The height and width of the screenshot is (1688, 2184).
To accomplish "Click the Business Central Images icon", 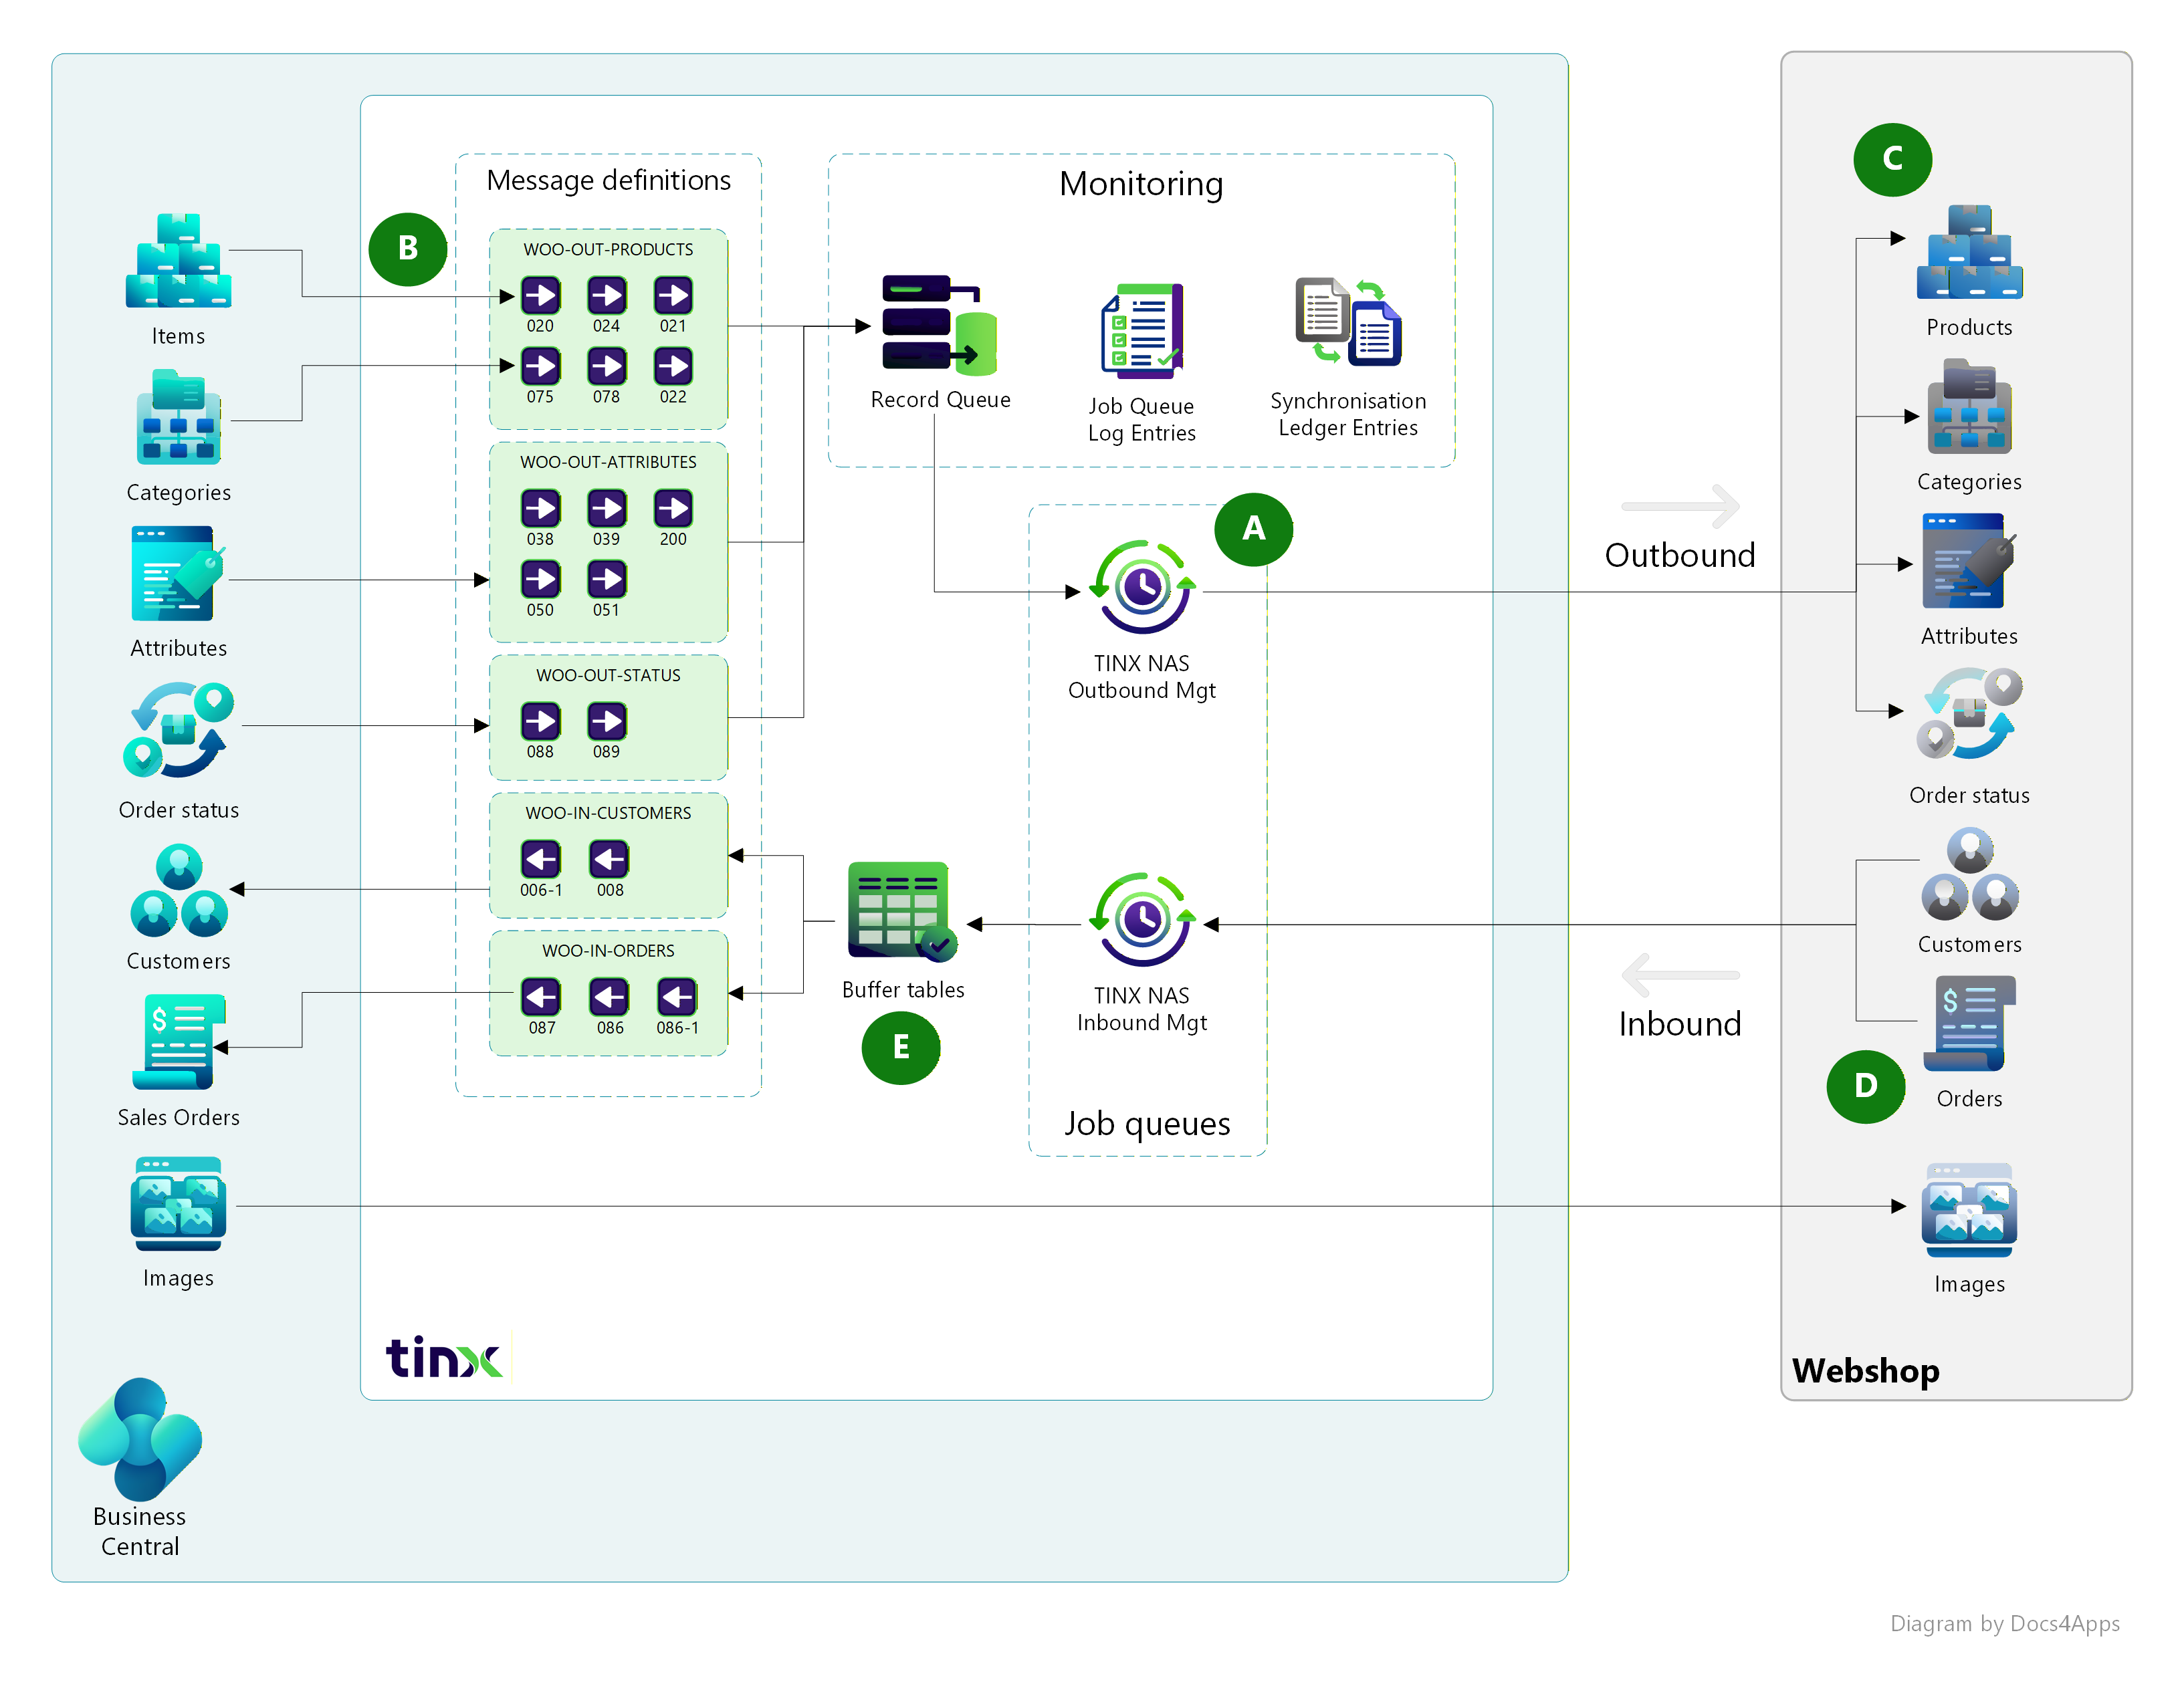I will [x=178, y=1204].
